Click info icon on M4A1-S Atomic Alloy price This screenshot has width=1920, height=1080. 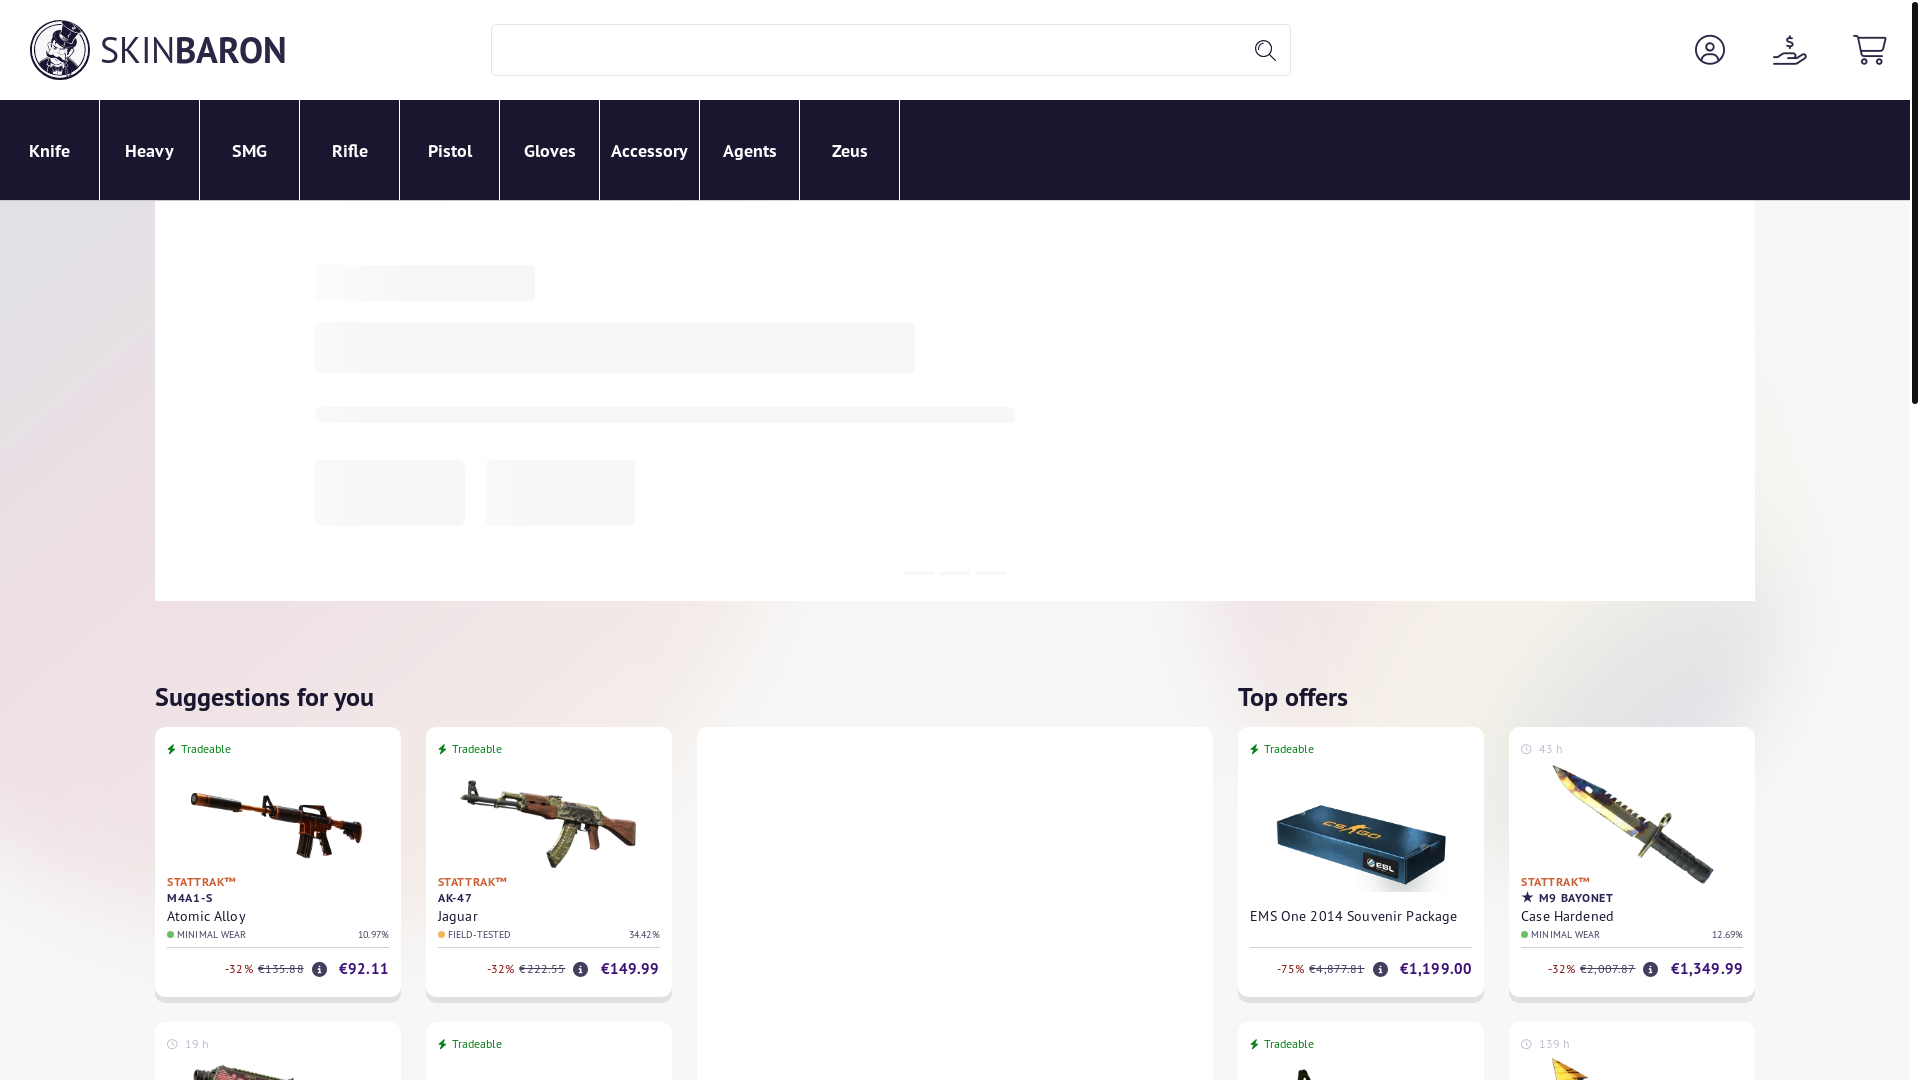coord(319,969)
